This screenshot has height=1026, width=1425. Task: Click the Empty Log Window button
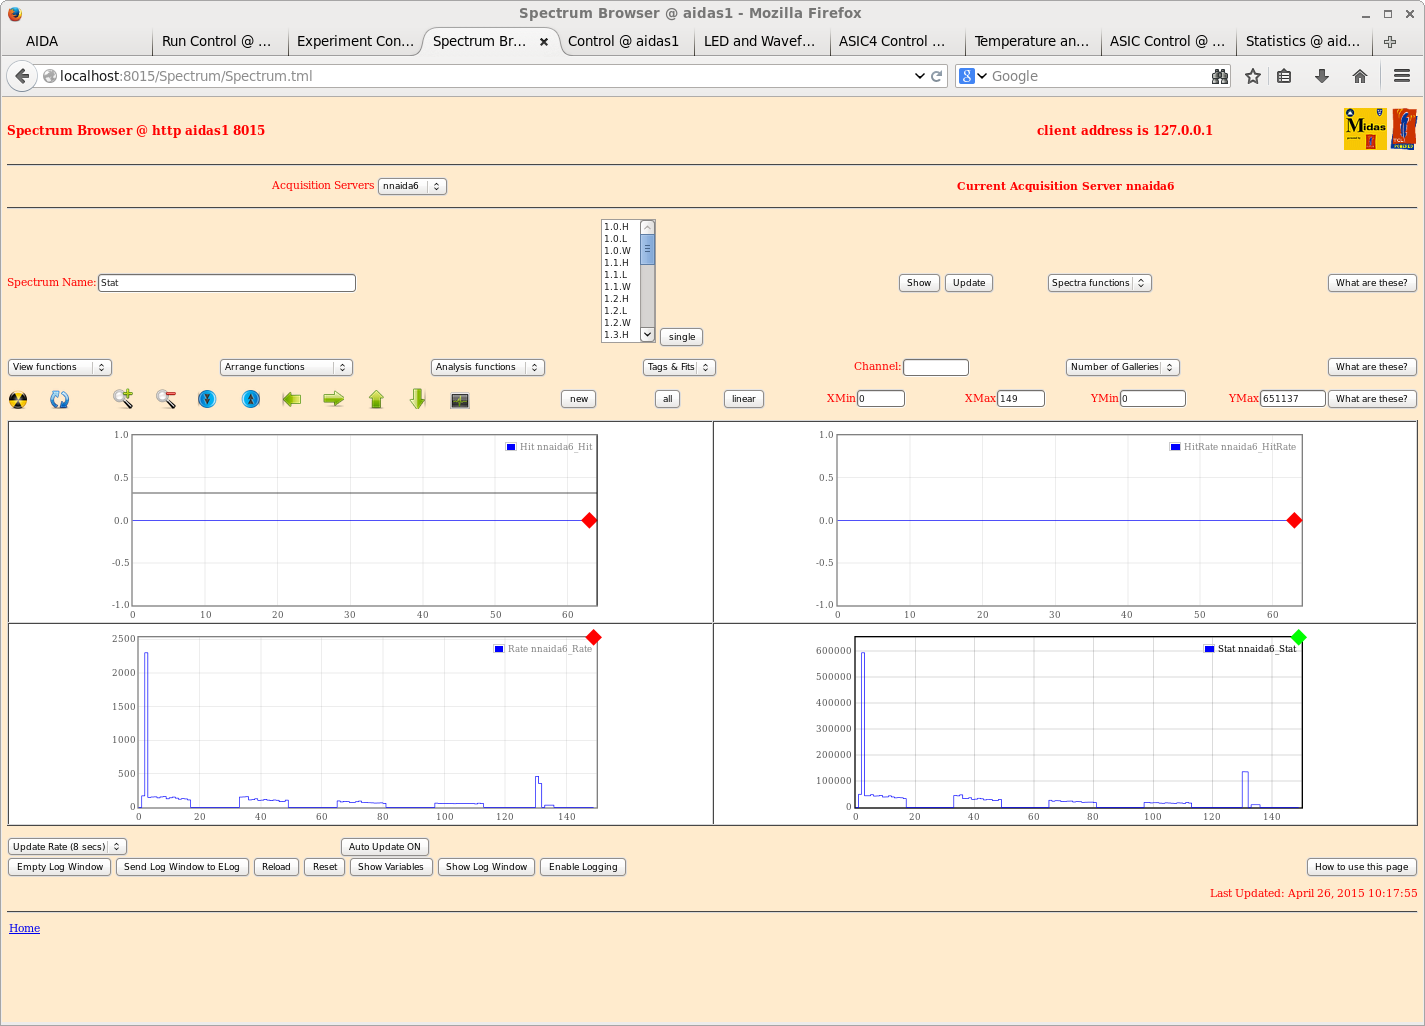[60, 867]
